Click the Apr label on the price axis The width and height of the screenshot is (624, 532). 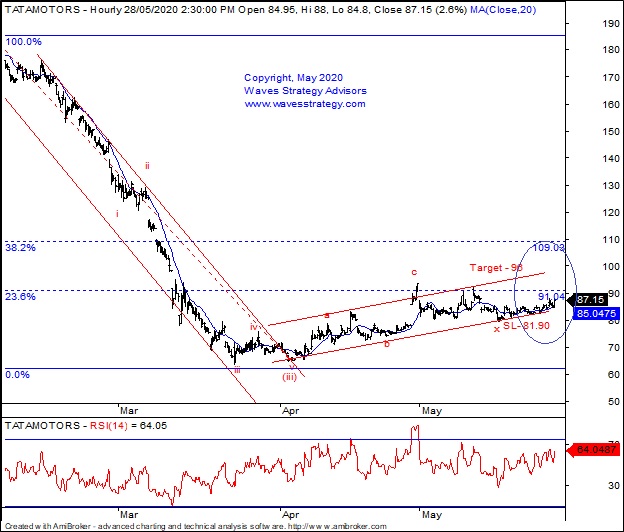(x=291, y=411)
